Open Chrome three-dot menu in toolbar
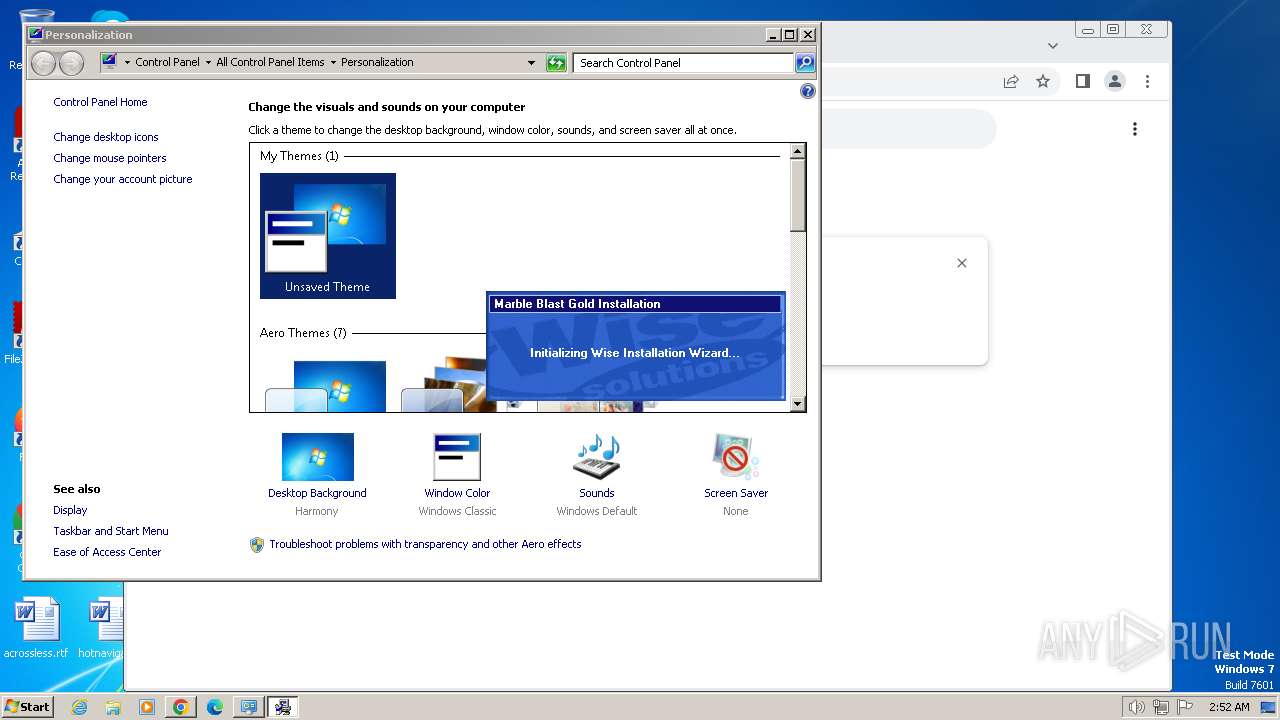This screenshot has height=720, width=1280. coord(1147,82)
